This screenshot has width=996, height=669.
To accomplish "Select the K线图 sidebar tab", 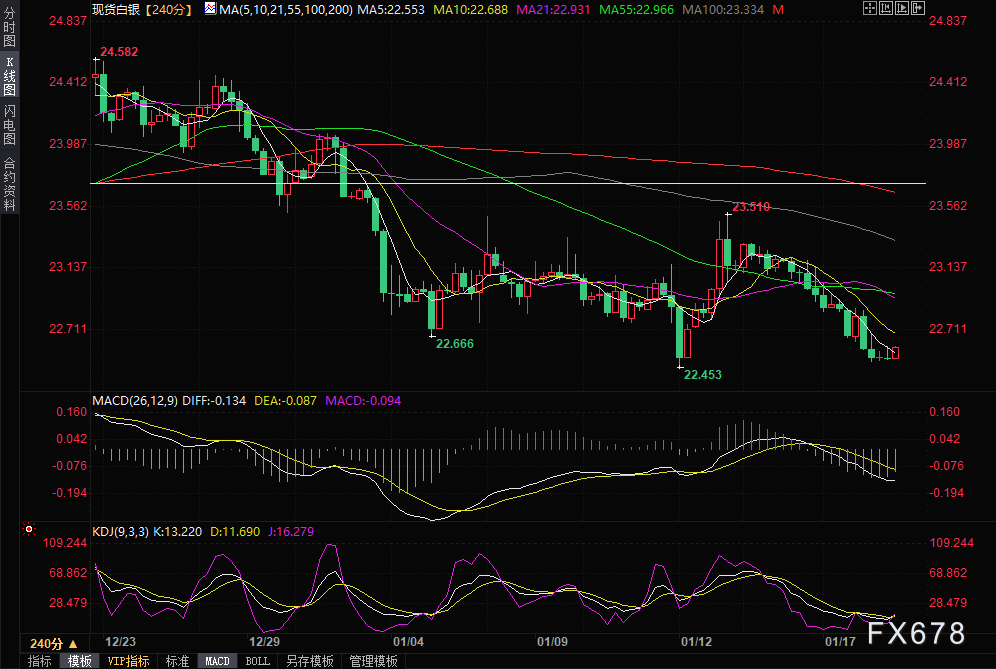I will pyautogui.click(x=10, y=76).
